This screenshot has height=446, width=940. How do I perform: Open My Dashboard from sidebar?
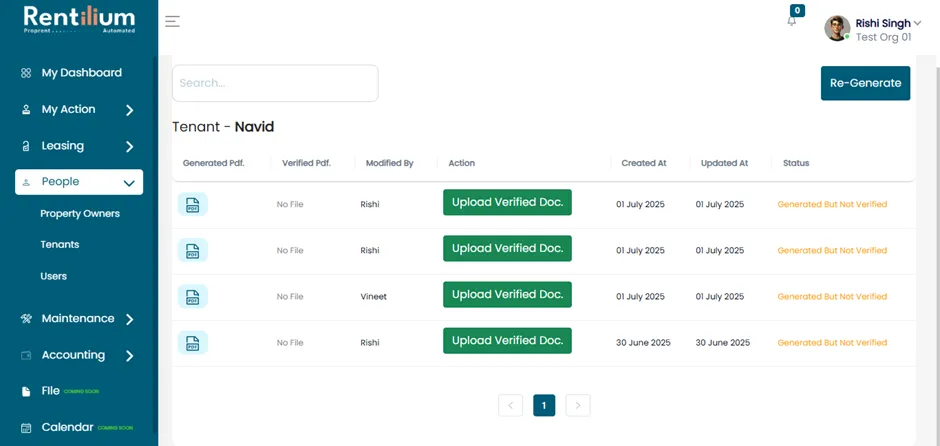82,73
